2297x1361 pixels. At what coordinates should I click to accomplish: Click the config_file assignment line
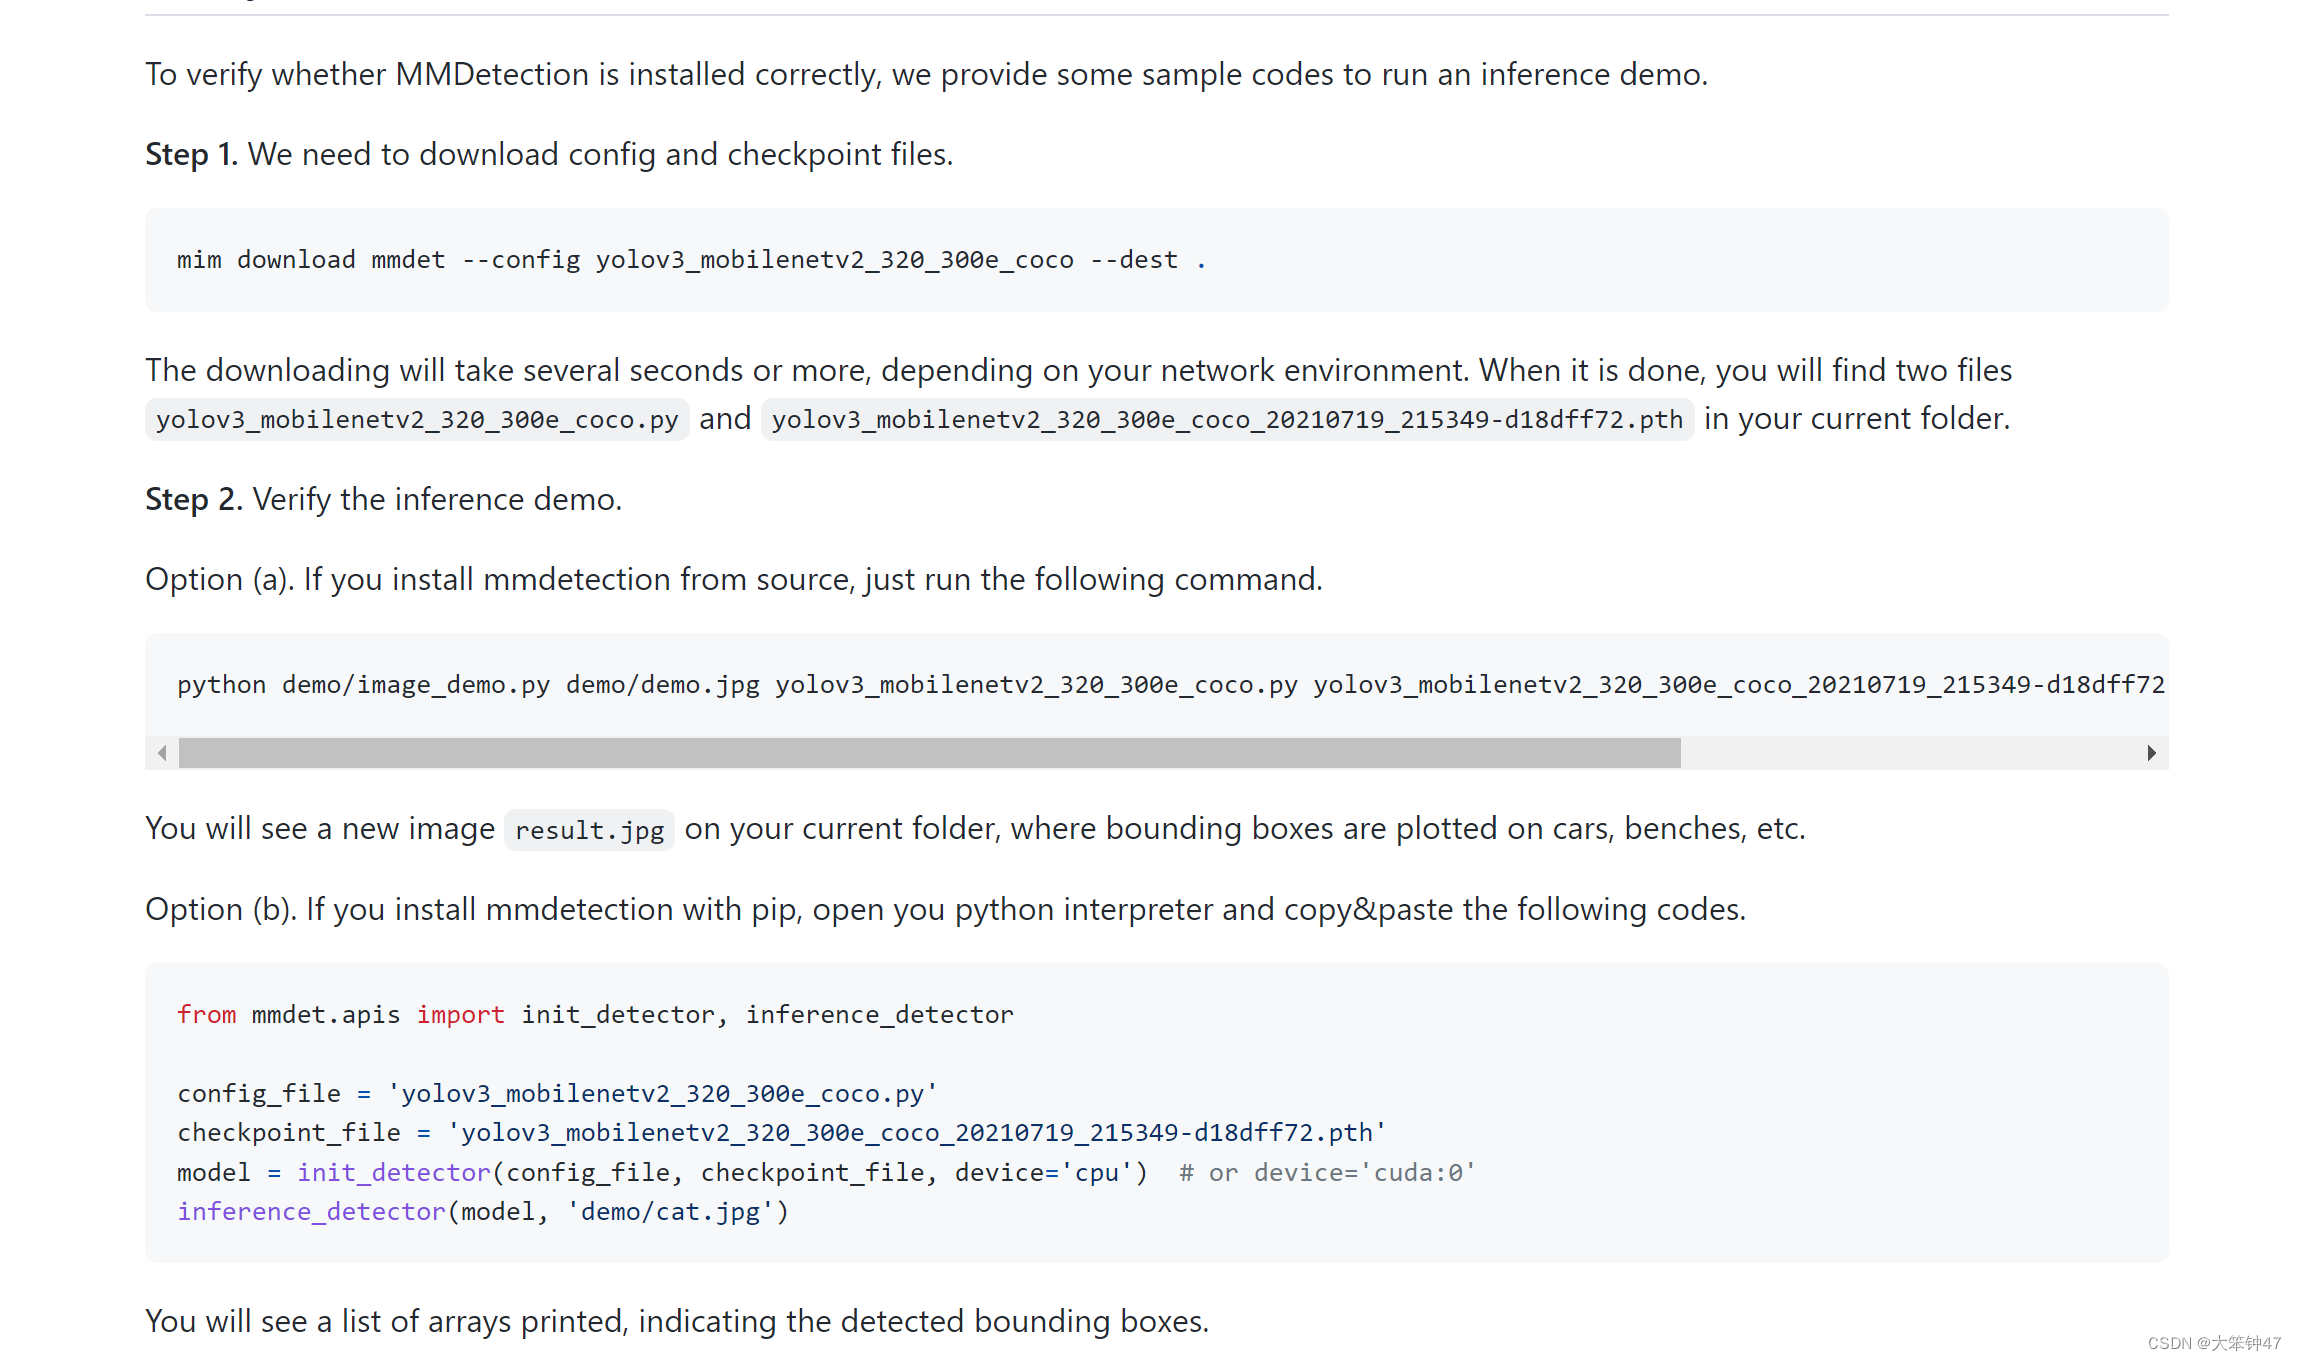[557, 1094]
